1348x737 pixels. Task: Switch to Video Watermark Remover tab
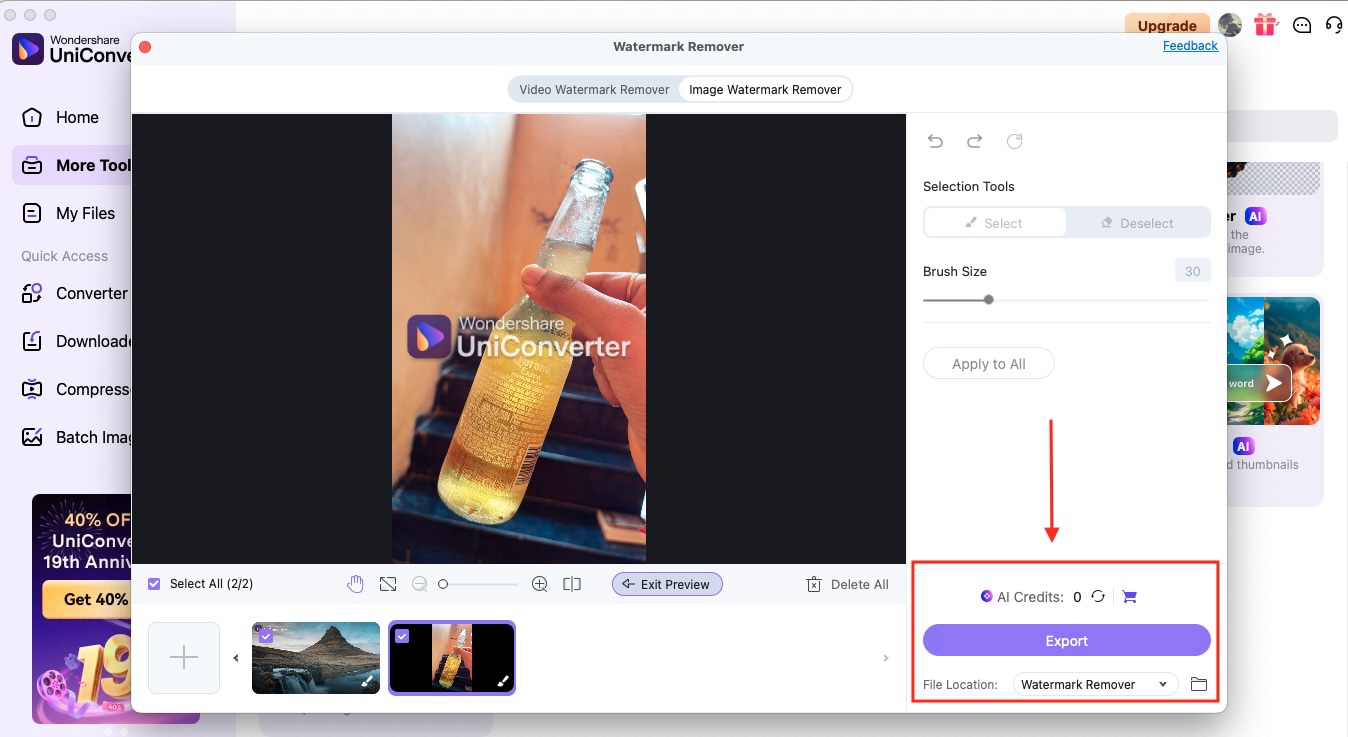pos(594,89)
